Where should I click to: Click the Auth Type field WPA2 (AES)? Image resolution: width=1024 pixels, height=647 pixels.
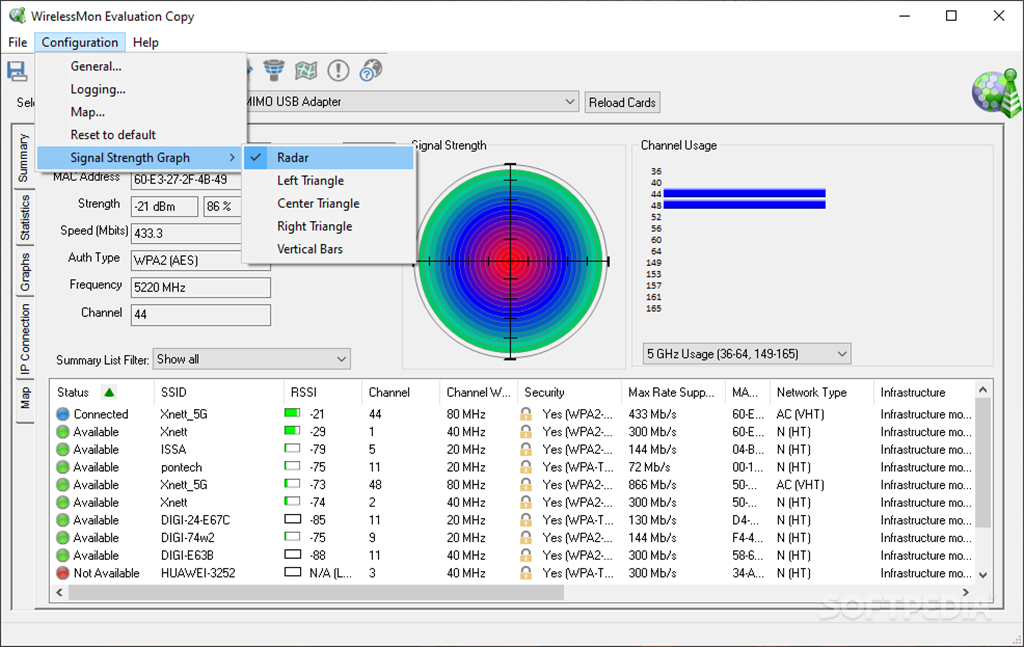[x=200, y=260]
